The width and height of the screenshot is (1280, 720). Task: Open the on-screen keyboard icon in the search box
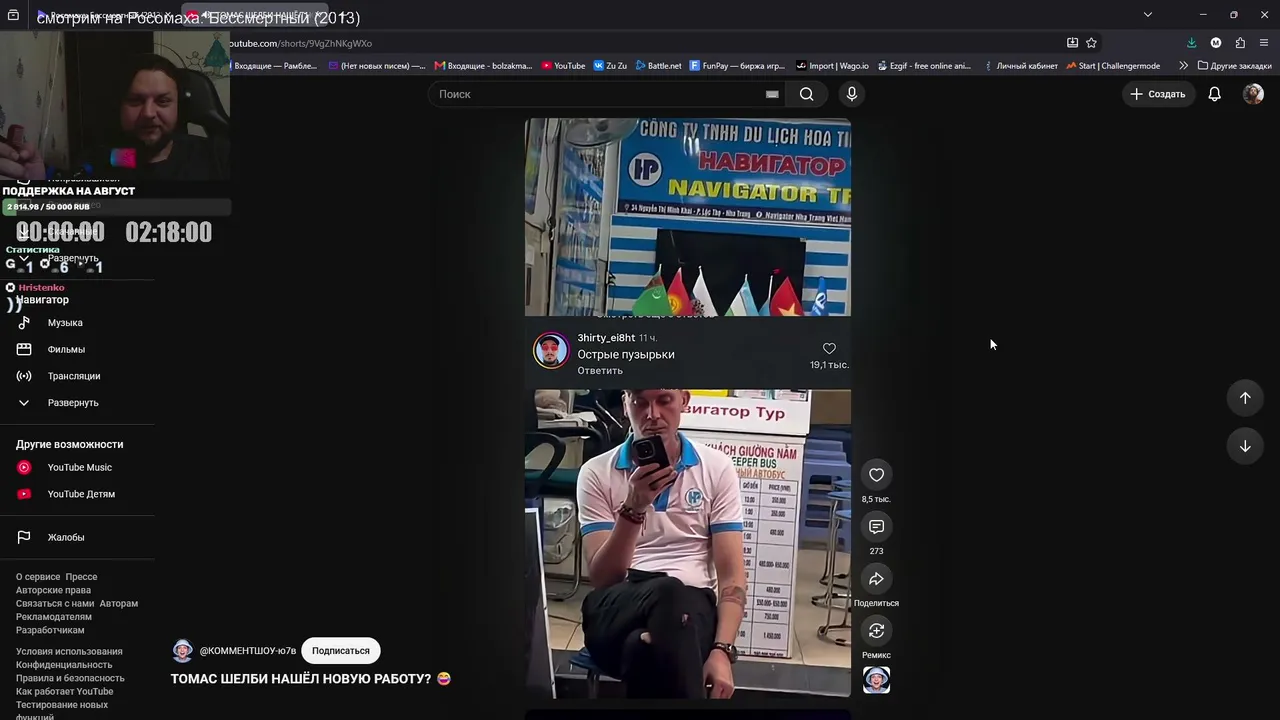pos(772,94)
